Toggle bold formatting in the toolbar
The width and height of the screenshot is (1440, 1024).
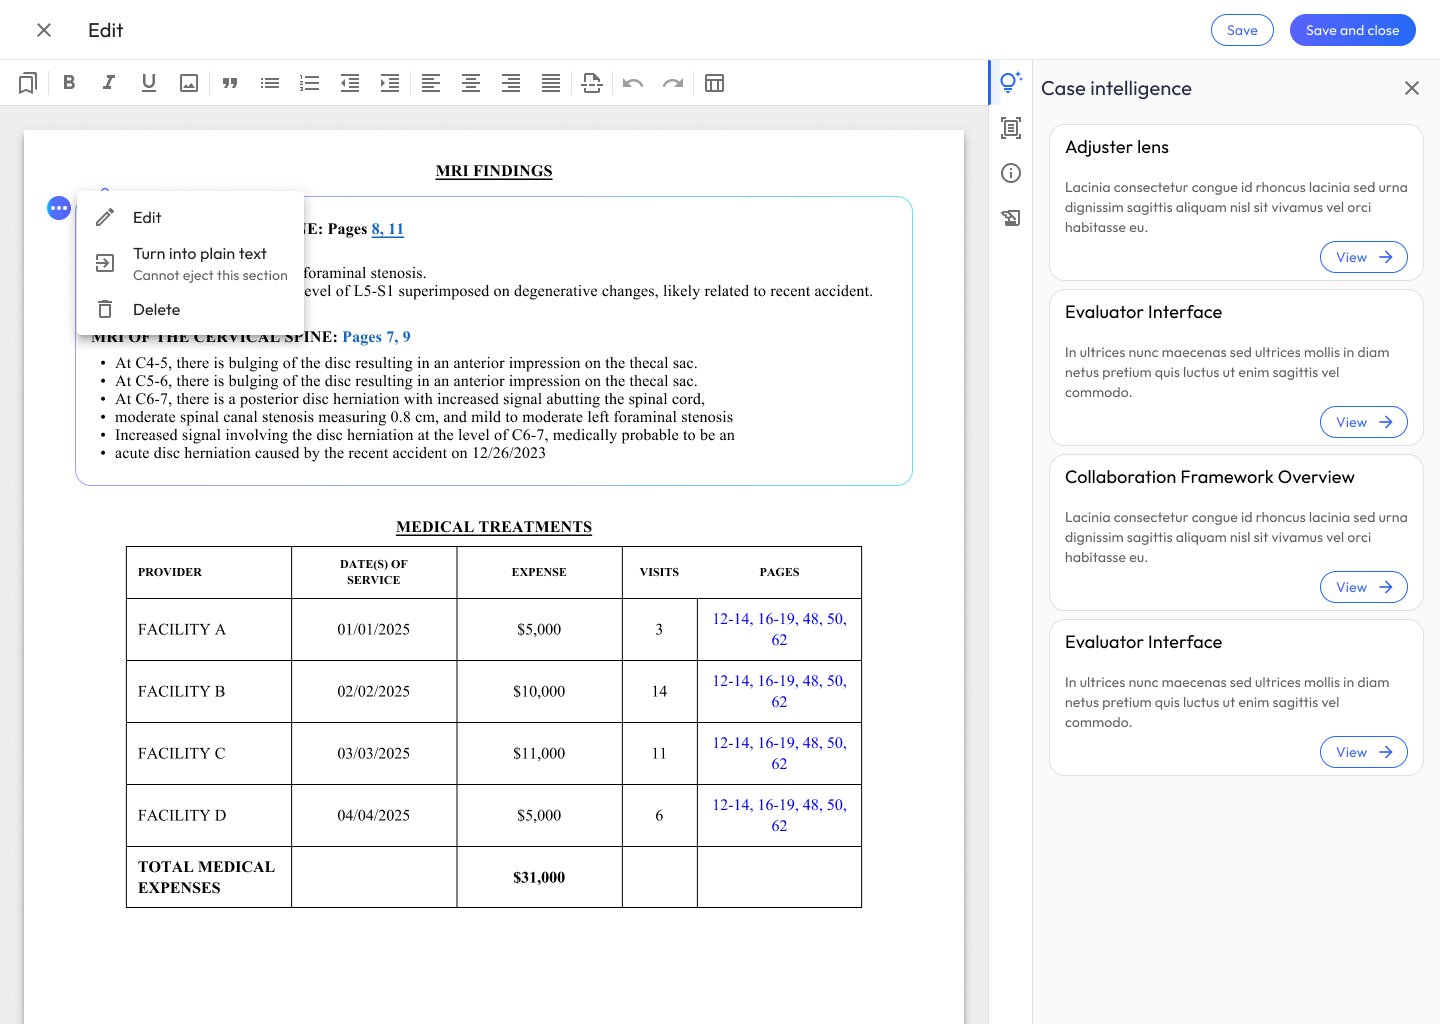coord(69,83)
